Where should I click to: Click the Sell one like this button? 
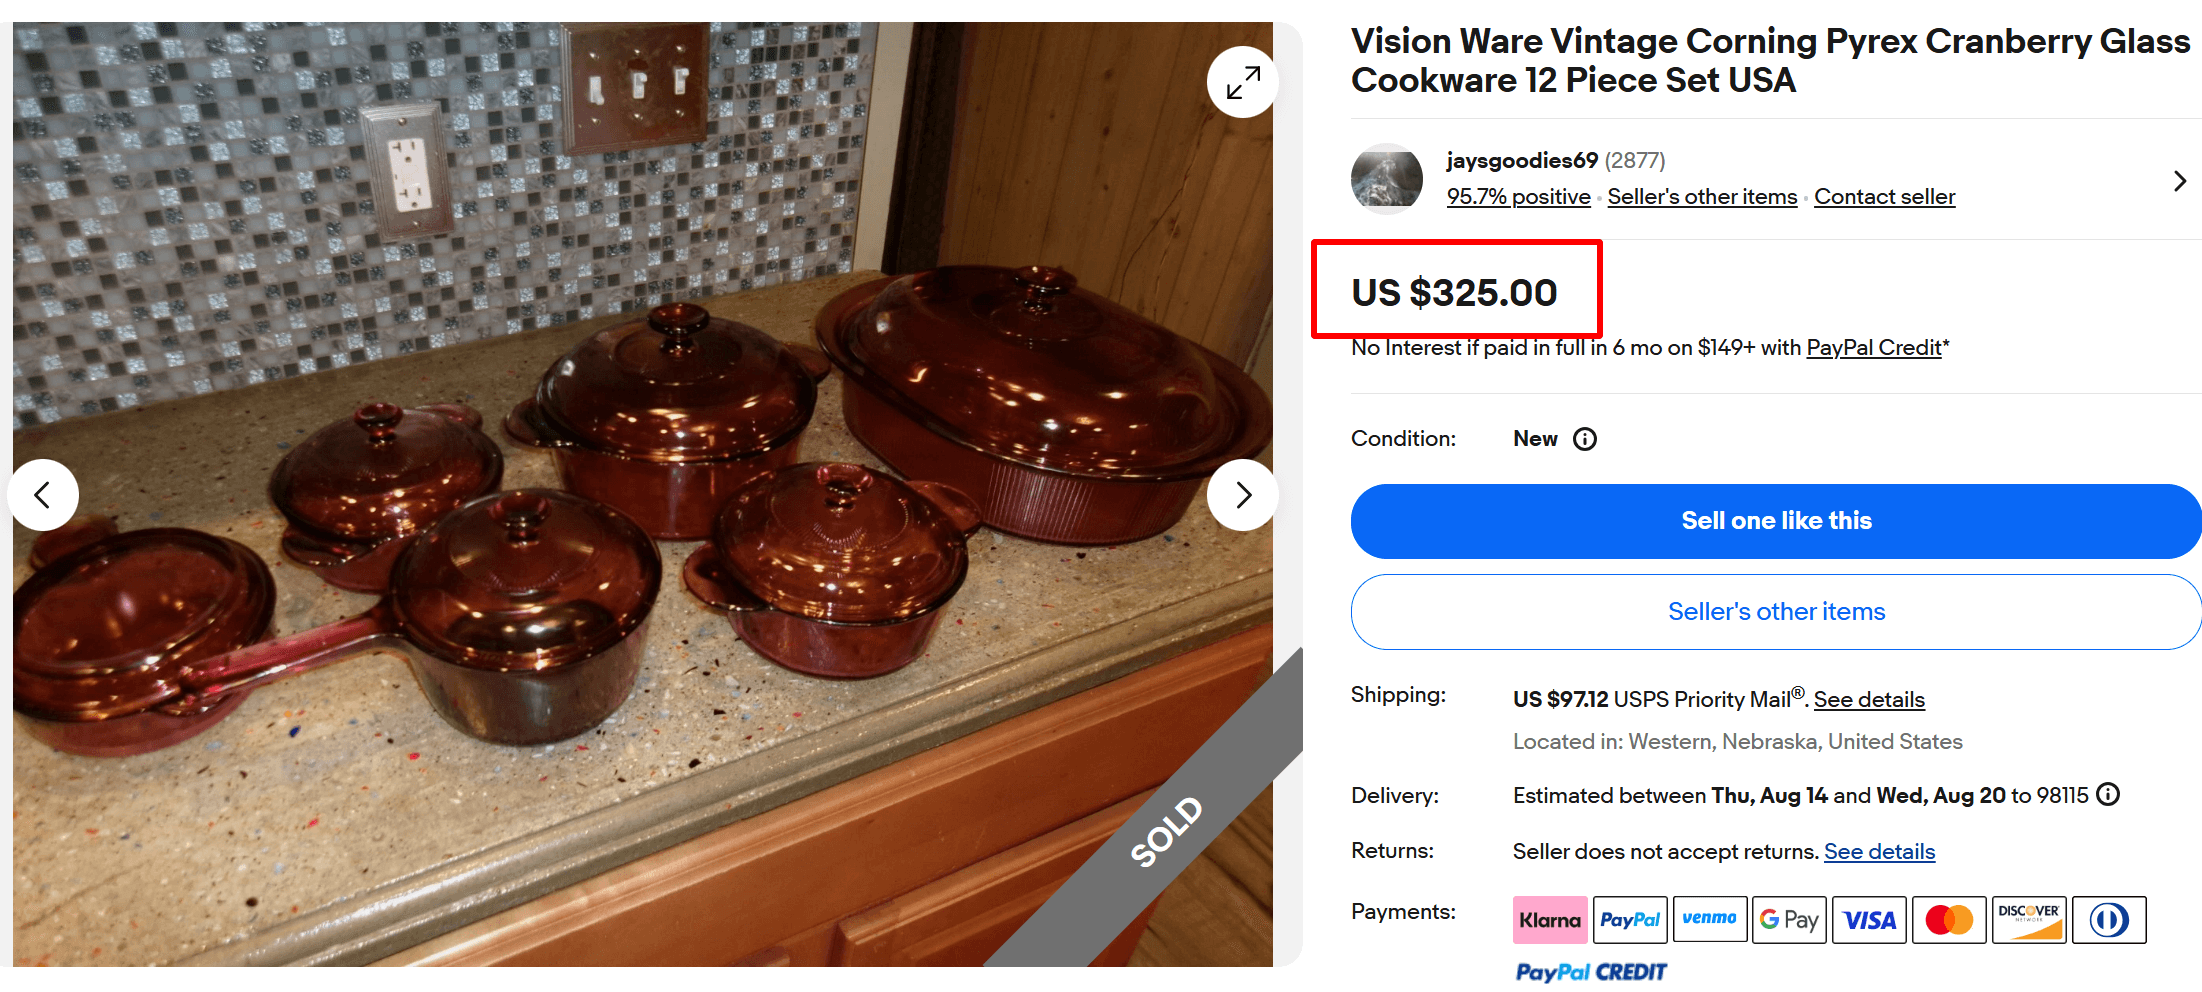1775,520
